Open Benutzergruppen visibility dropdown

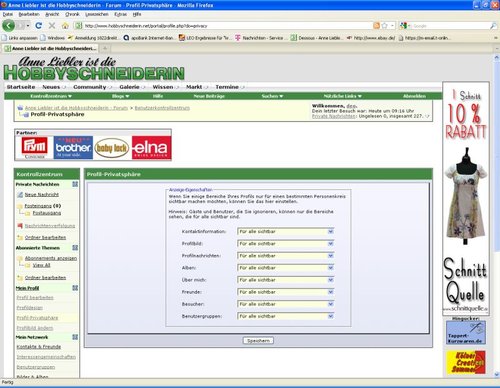286,316
